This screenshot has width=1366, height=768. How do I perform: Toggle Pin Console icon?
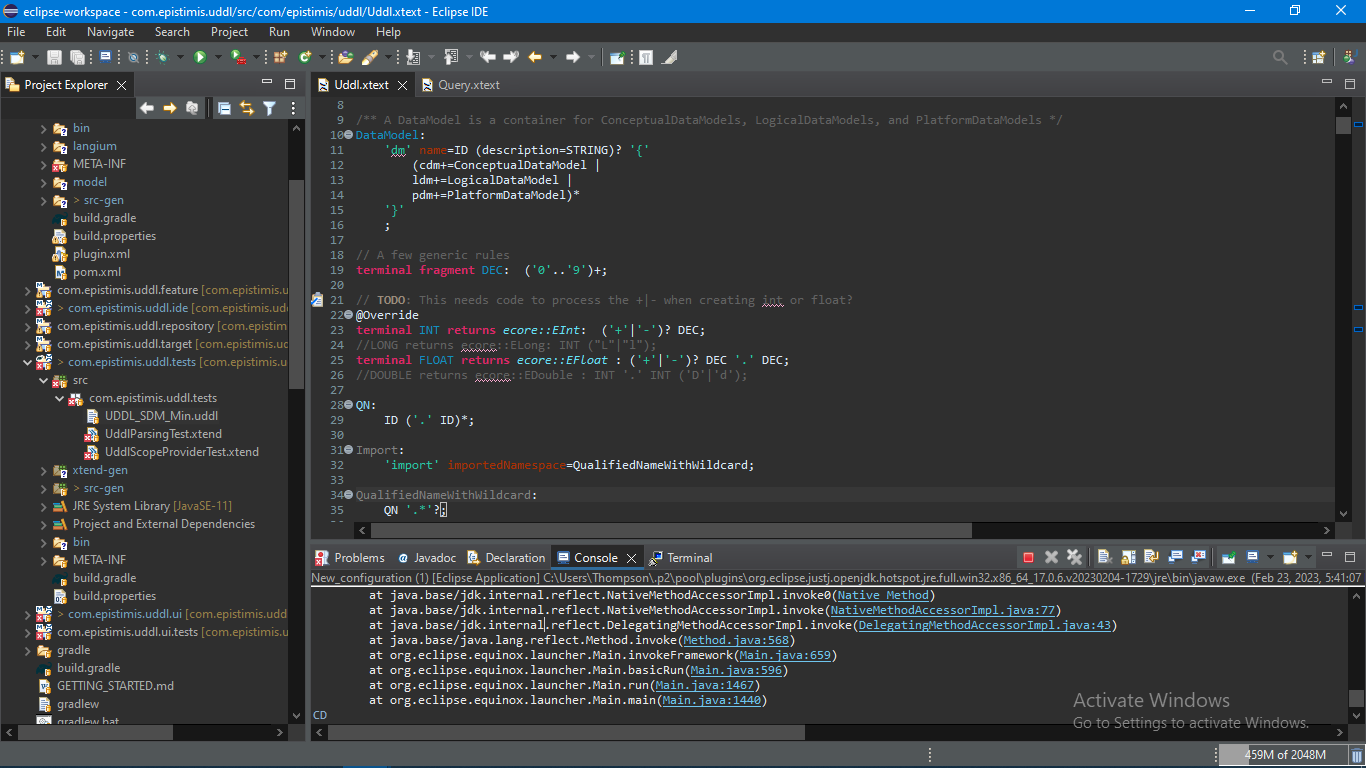tap(1228, 557)
